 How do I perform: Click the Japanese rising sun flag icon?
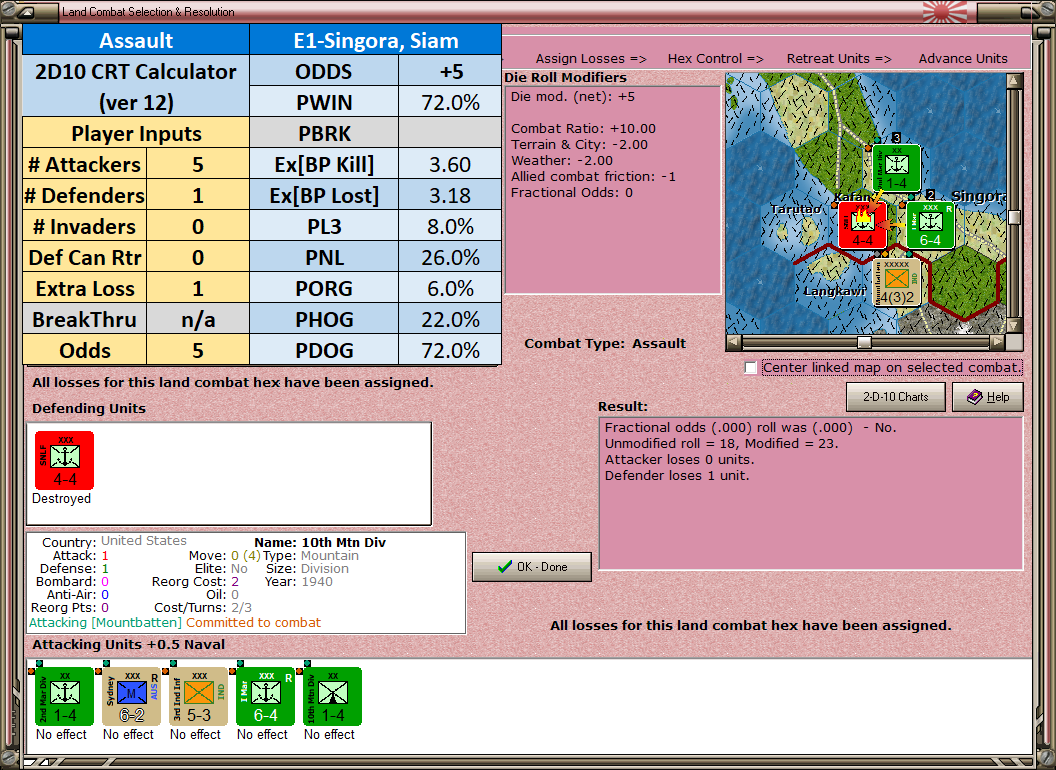point(944,11)
